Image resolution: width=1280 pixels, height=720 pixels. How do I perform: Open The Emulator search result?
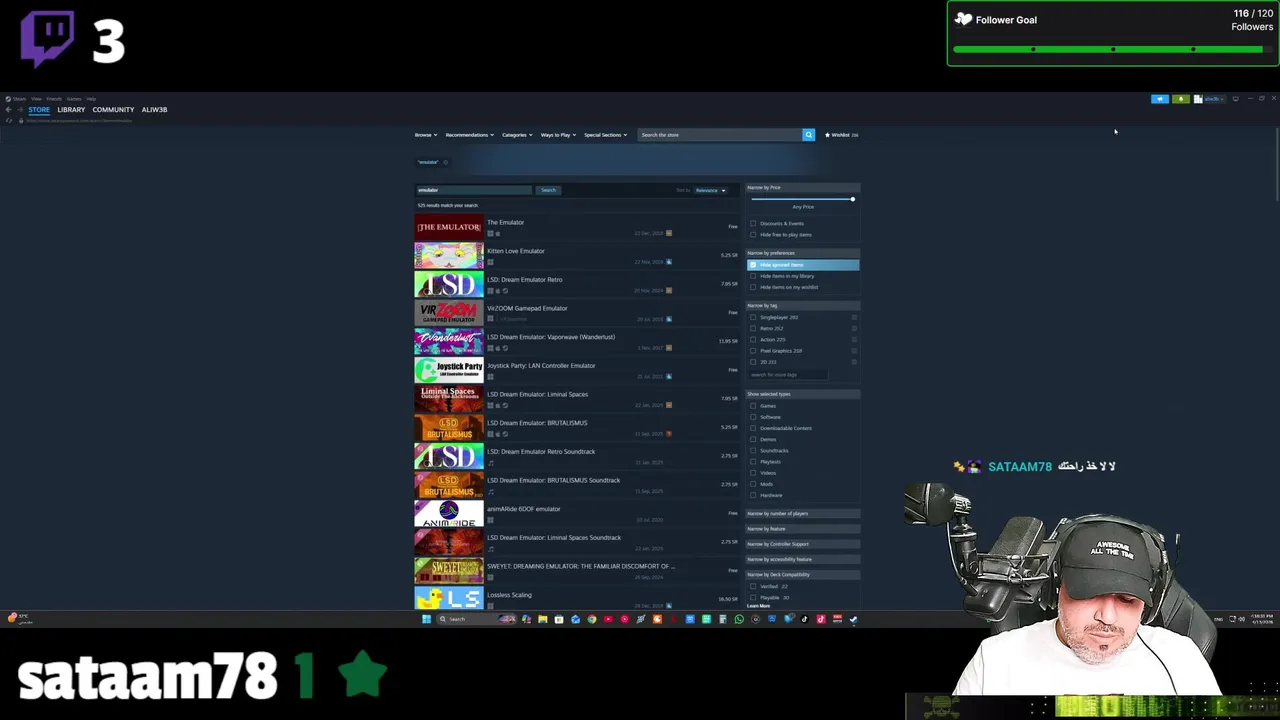coord(575,227)
